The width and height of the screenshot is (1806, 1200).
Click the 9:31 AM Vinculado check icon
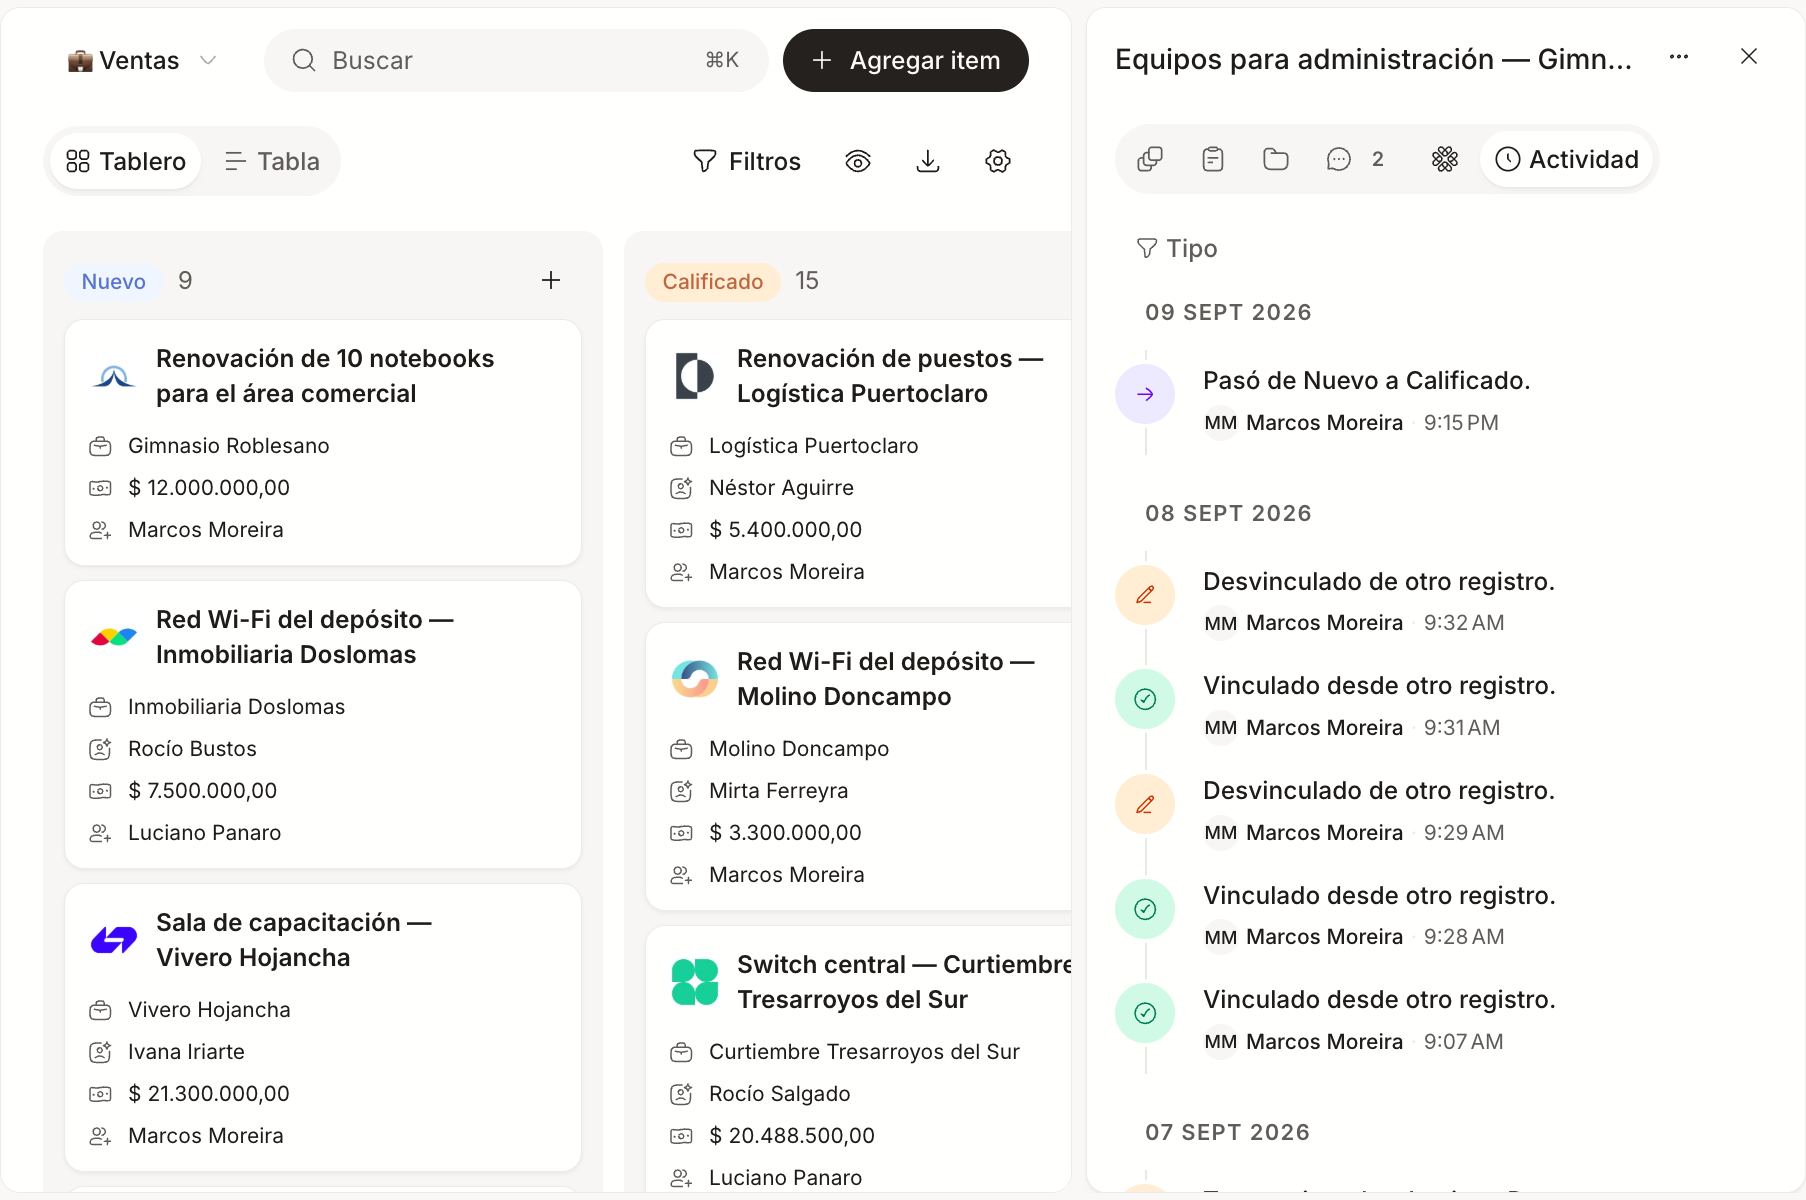pyautogui.click(x=1145, y=699)
